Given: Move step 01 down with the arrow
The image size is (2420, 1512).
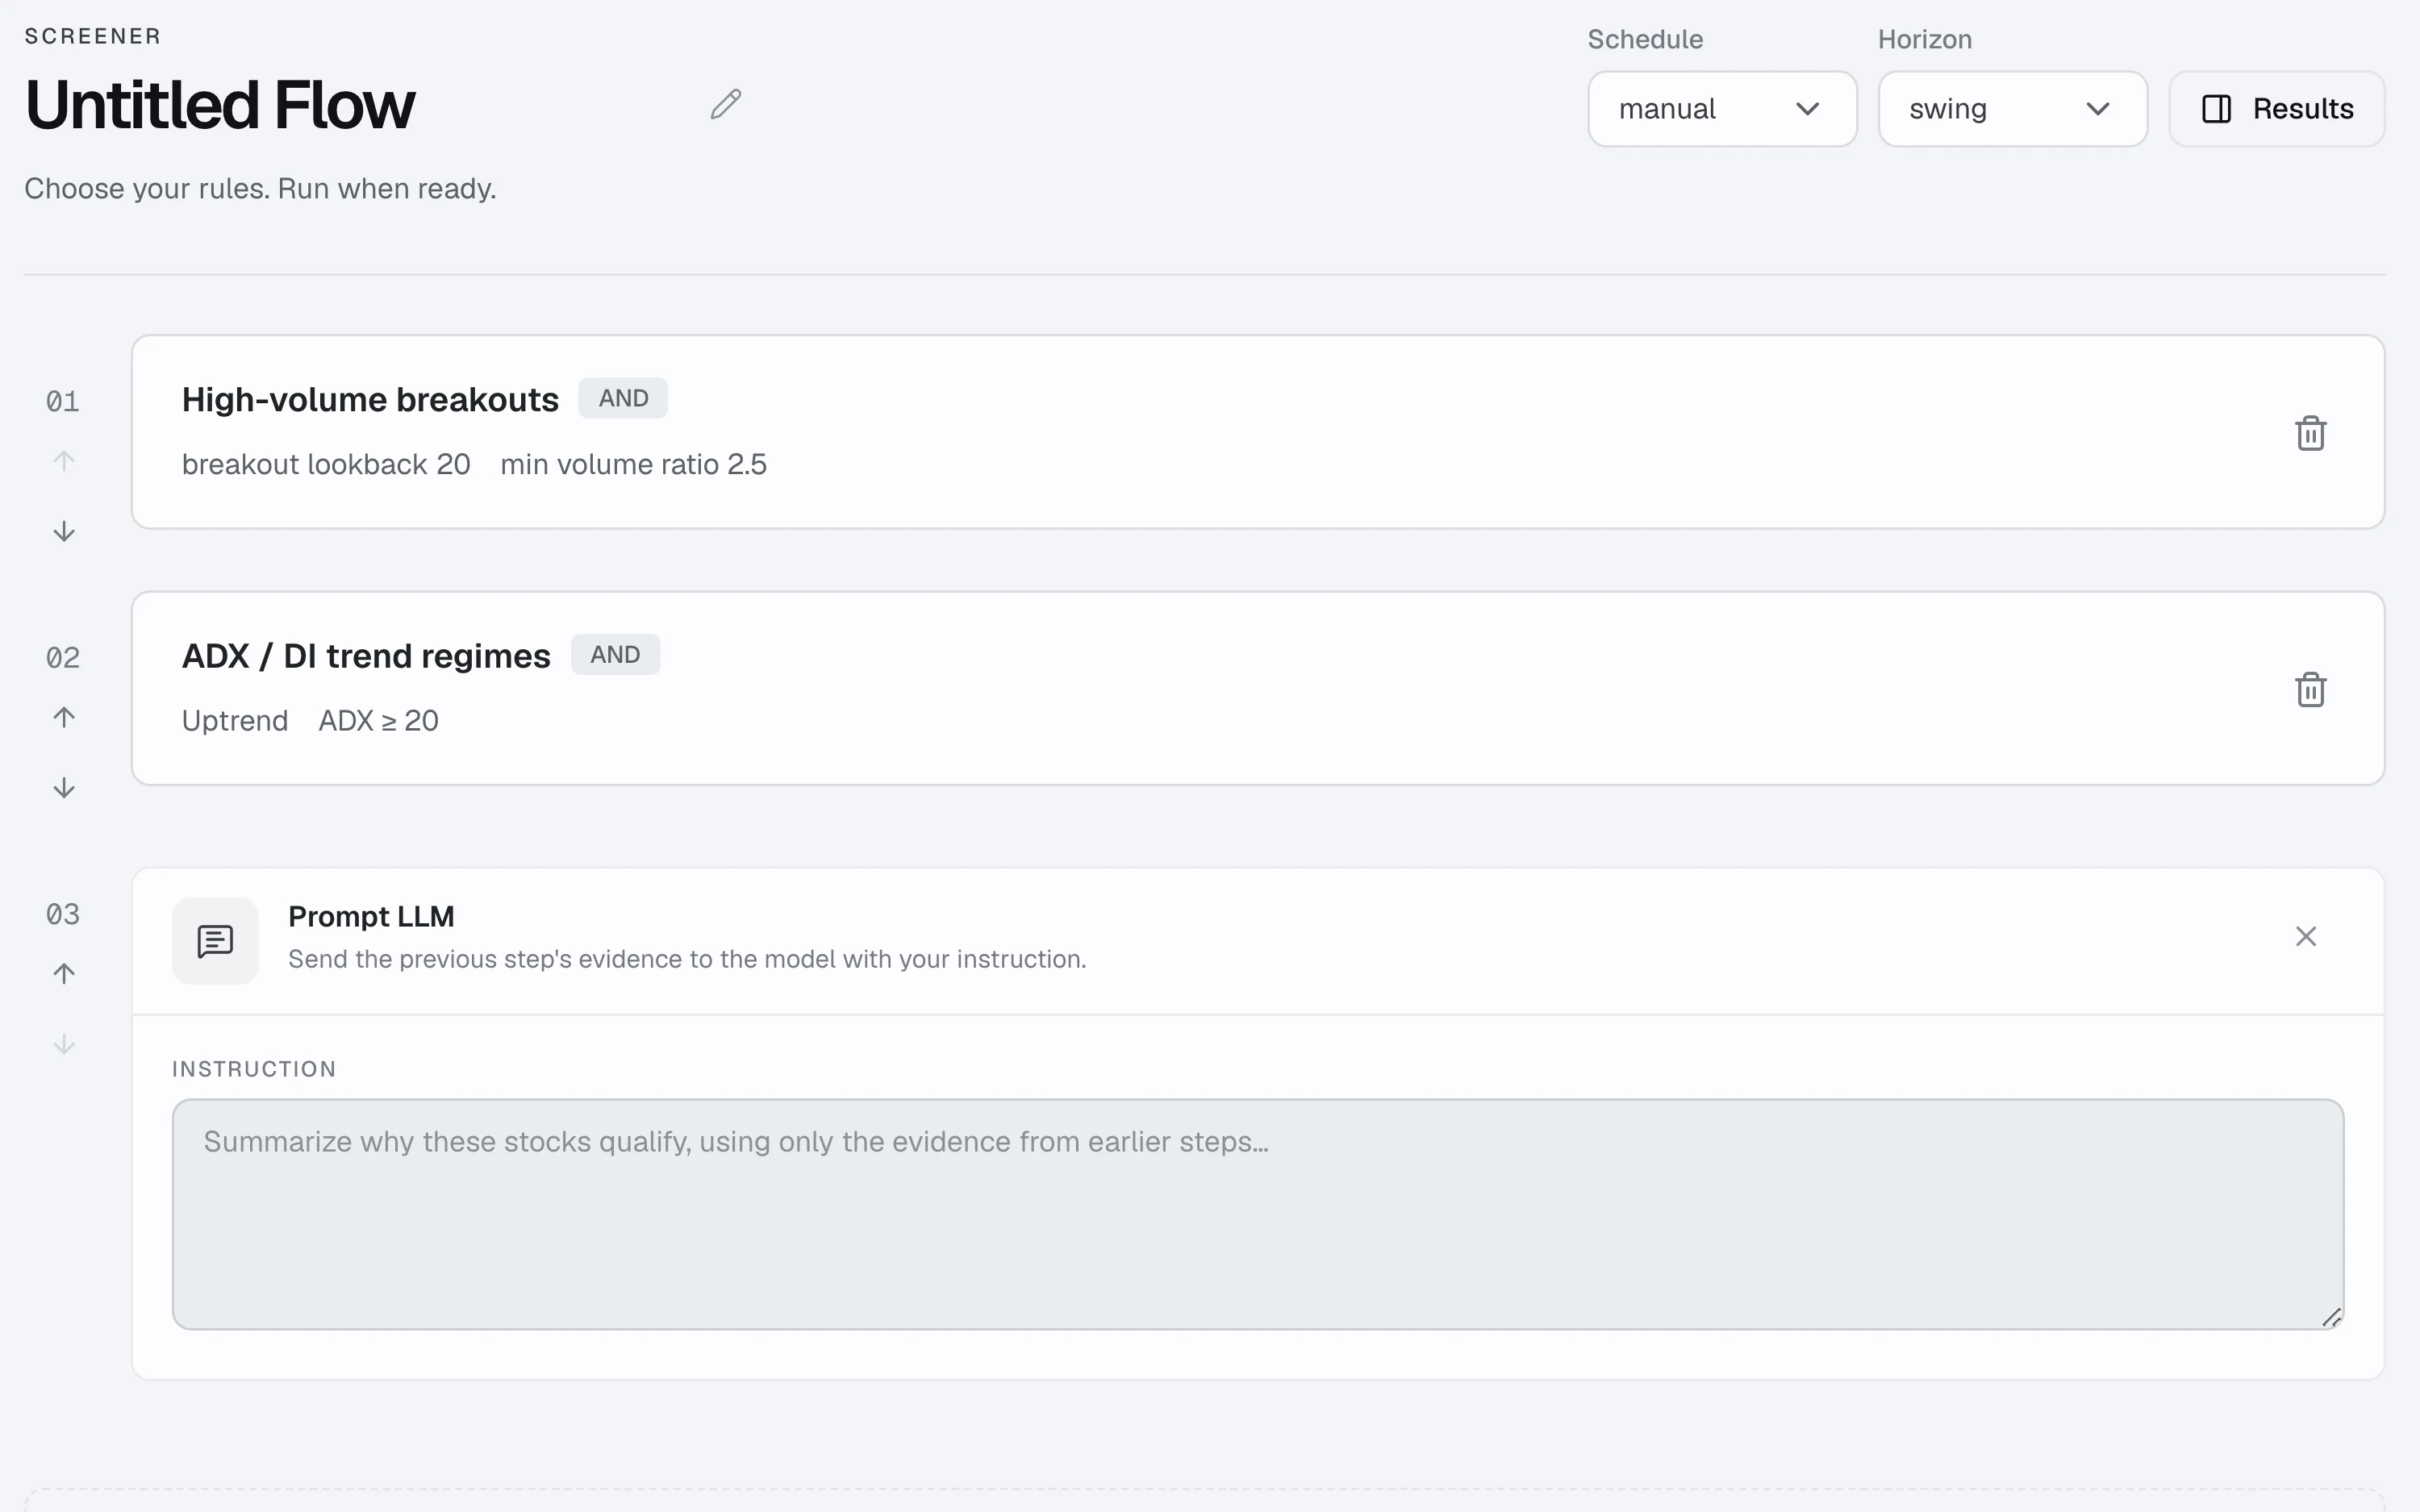Looking at the screenshot, I should [x=64, y=531].
